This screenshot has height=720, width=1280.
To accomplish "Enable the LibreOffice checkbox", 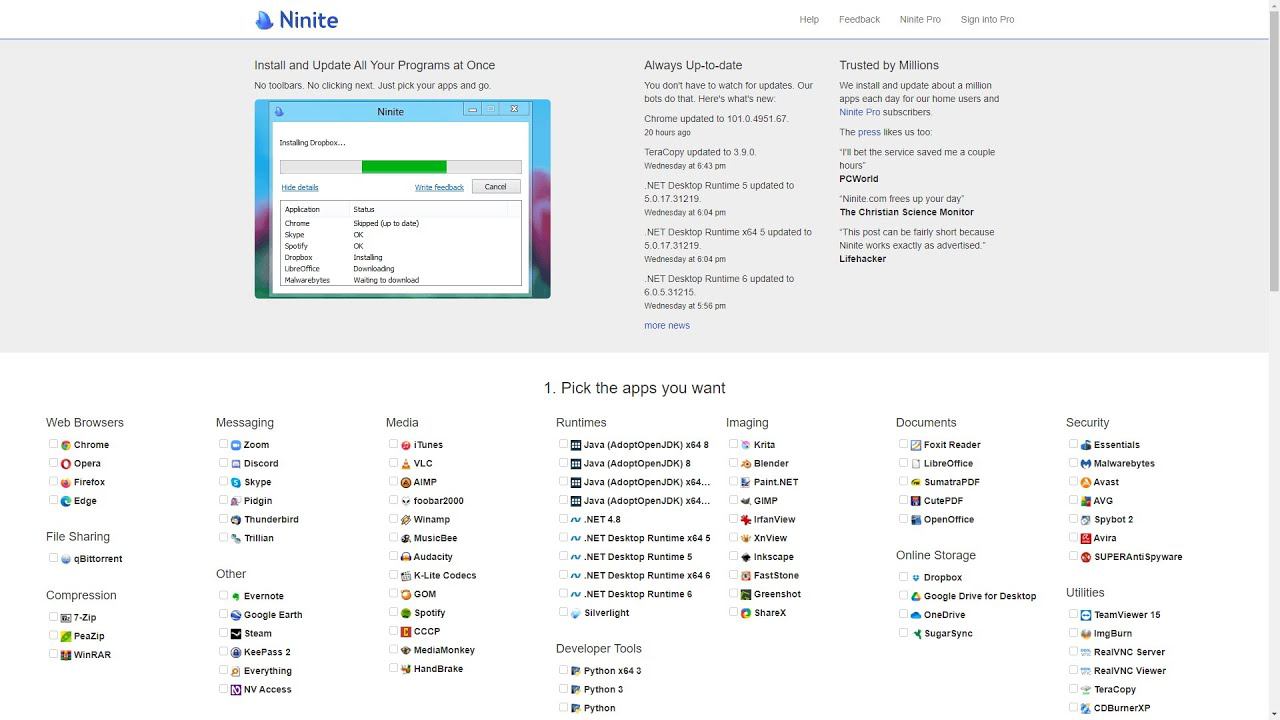I will [903, 463].
